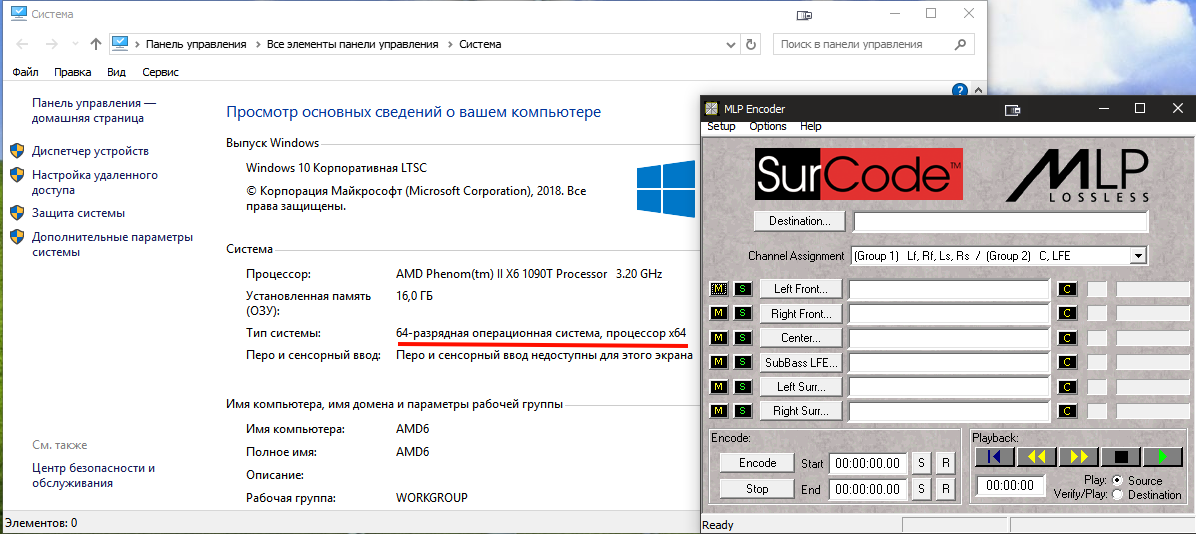Screen dimensions: 1196x534
Task: Click the C button on Right Surr row
Action: pos(1067,411)
